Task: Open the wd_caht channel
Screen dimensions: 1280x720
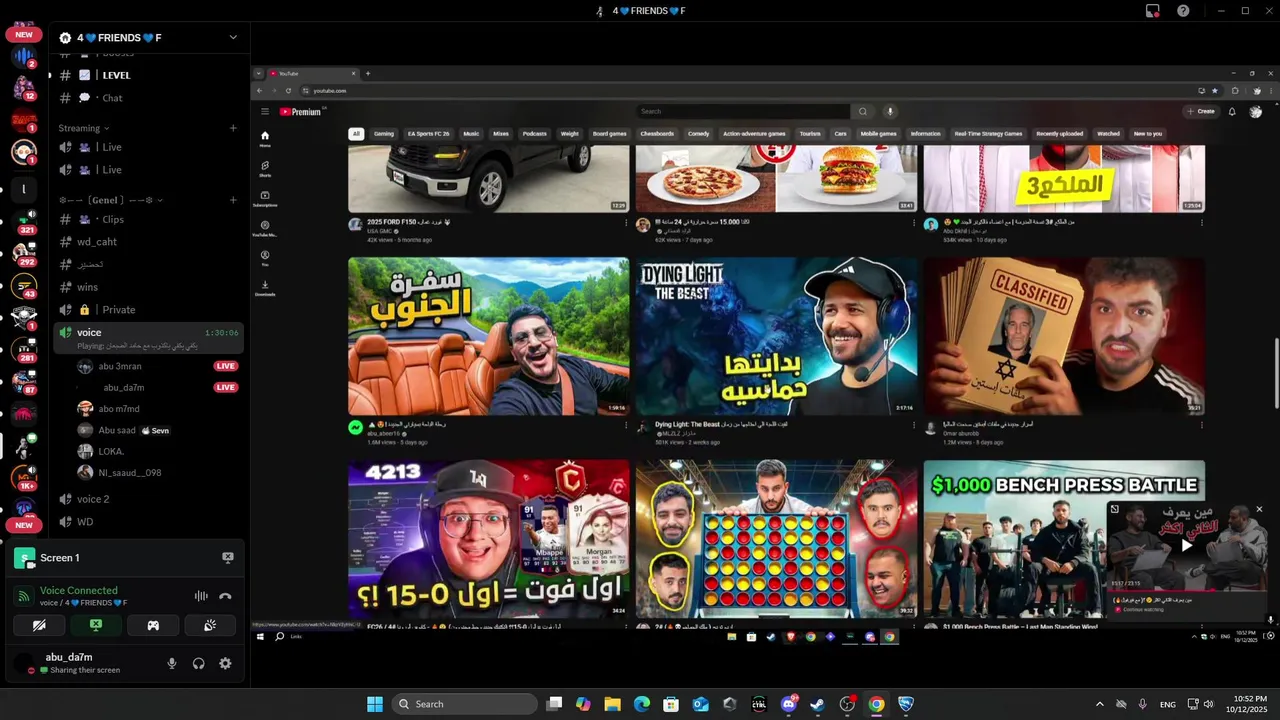Action: 149,242
